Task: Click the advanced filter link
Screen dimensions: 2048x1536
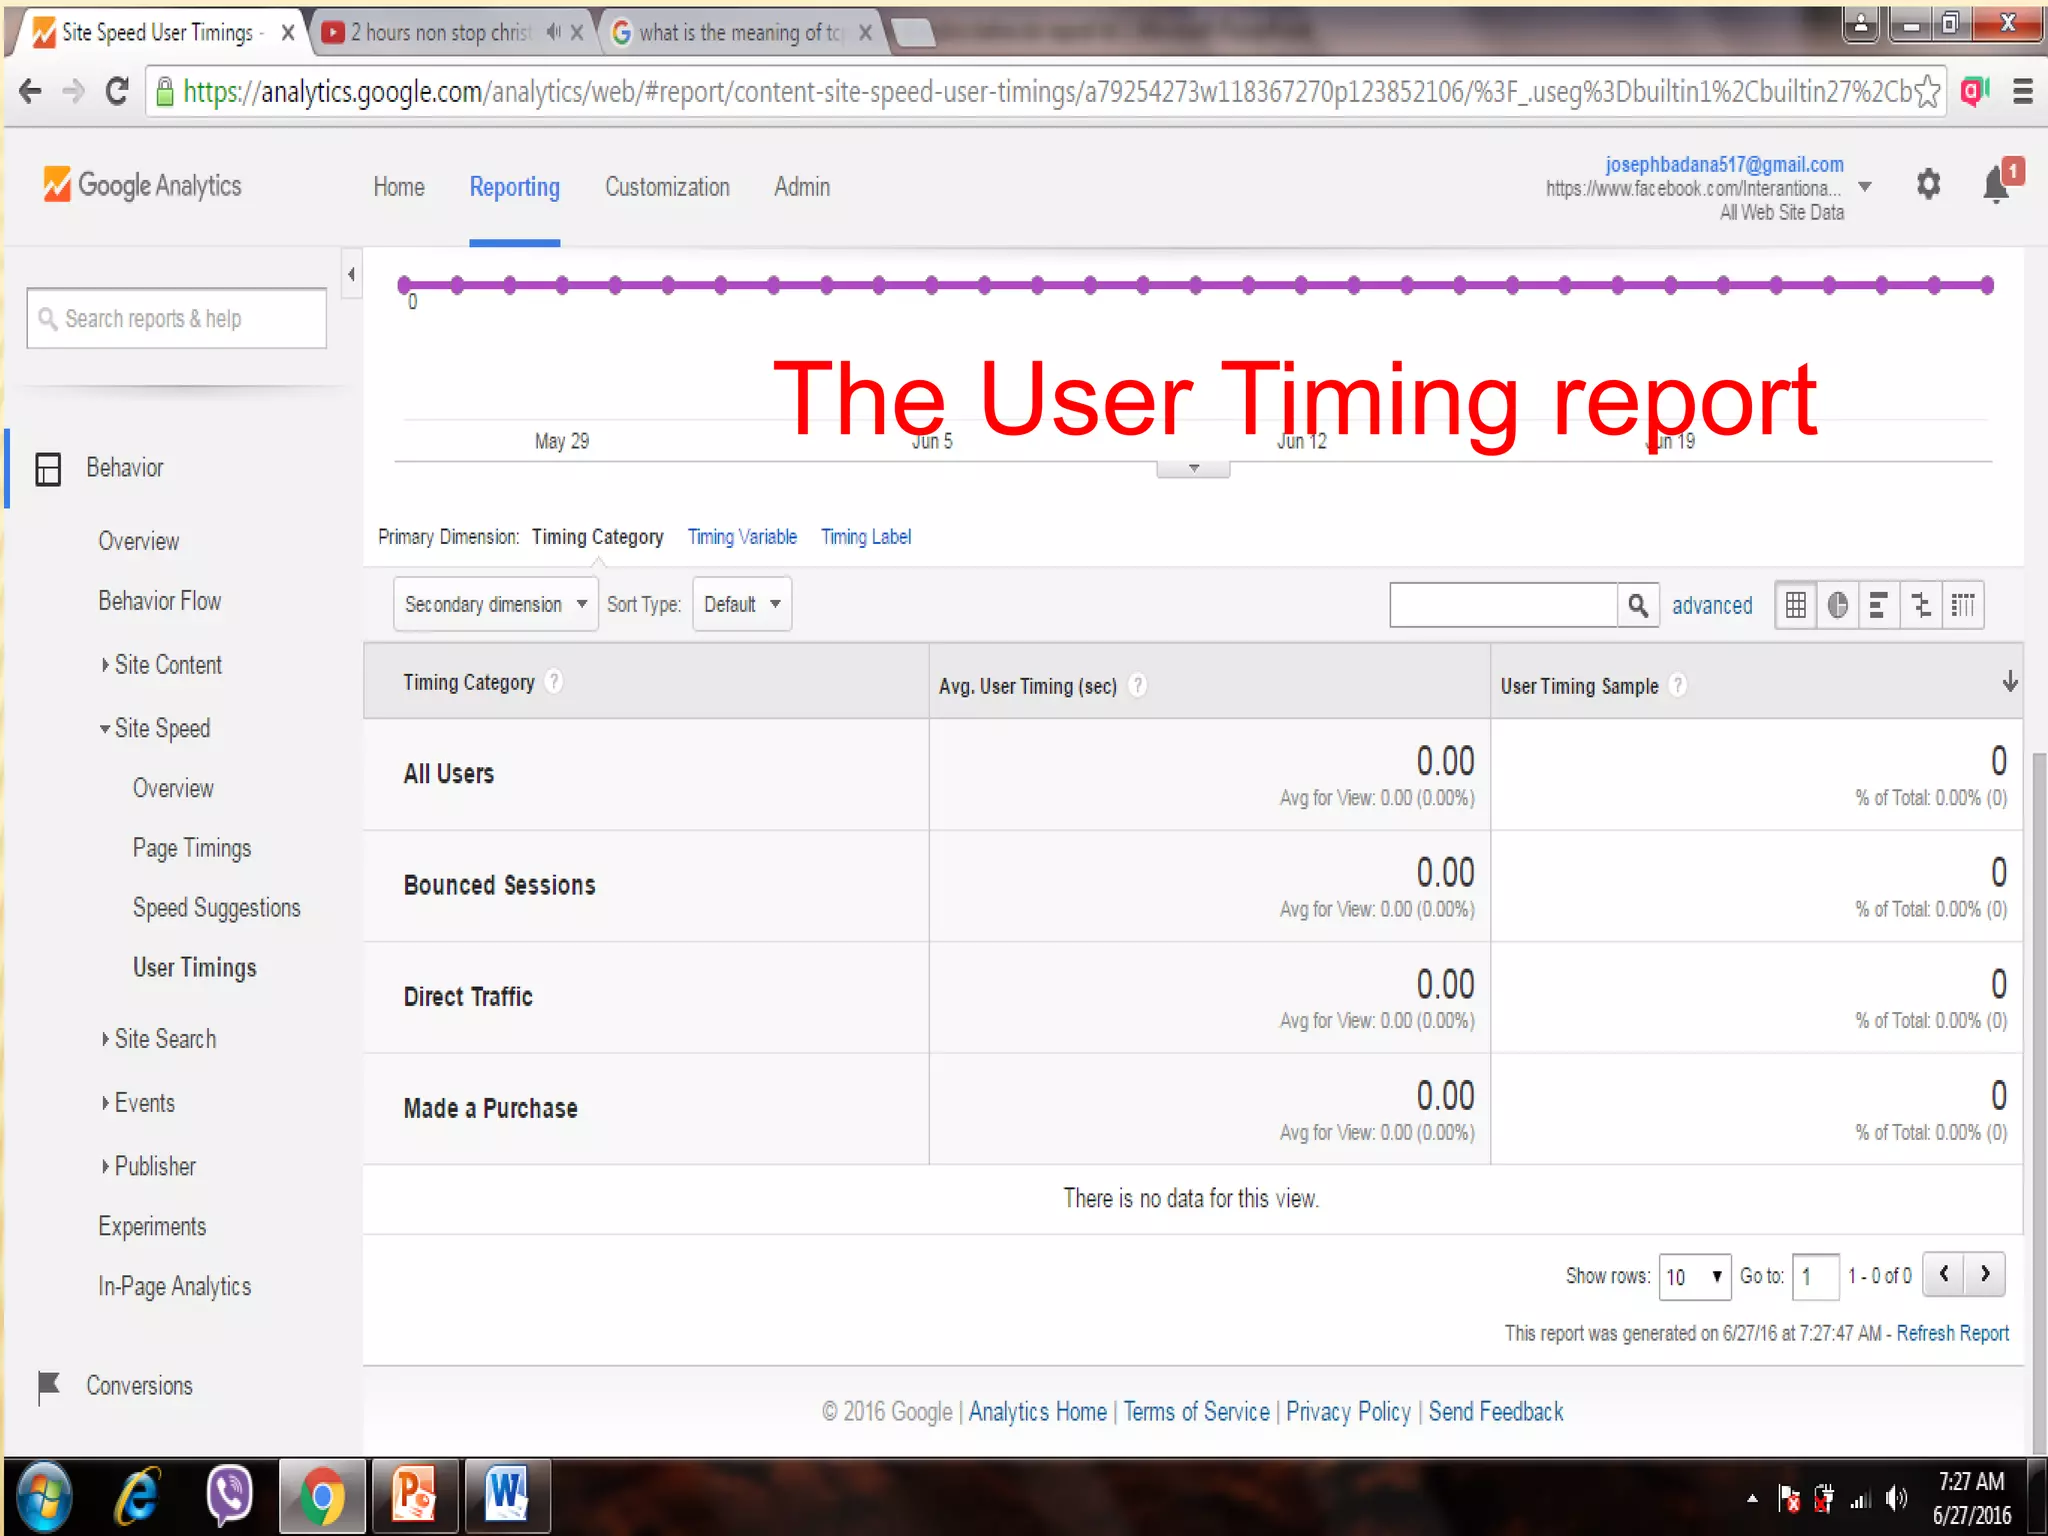Action: tap(1712, 606)
